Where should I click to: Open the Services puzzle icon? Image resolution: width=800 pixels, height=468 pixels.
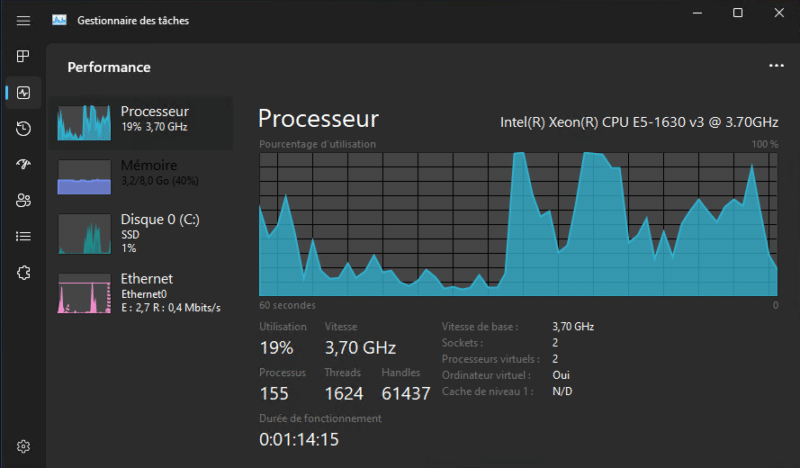[x=24, y=272]
